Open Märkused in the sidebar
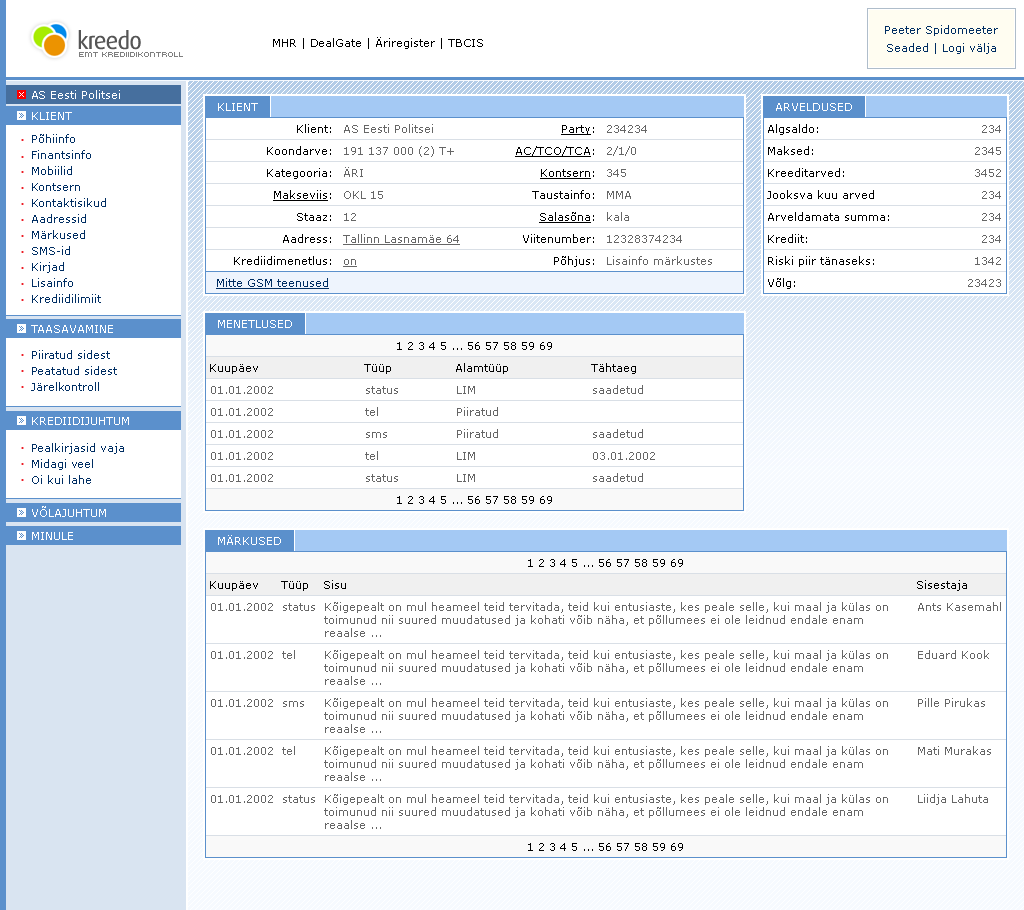1024x910 pixels. coord(58,235)
